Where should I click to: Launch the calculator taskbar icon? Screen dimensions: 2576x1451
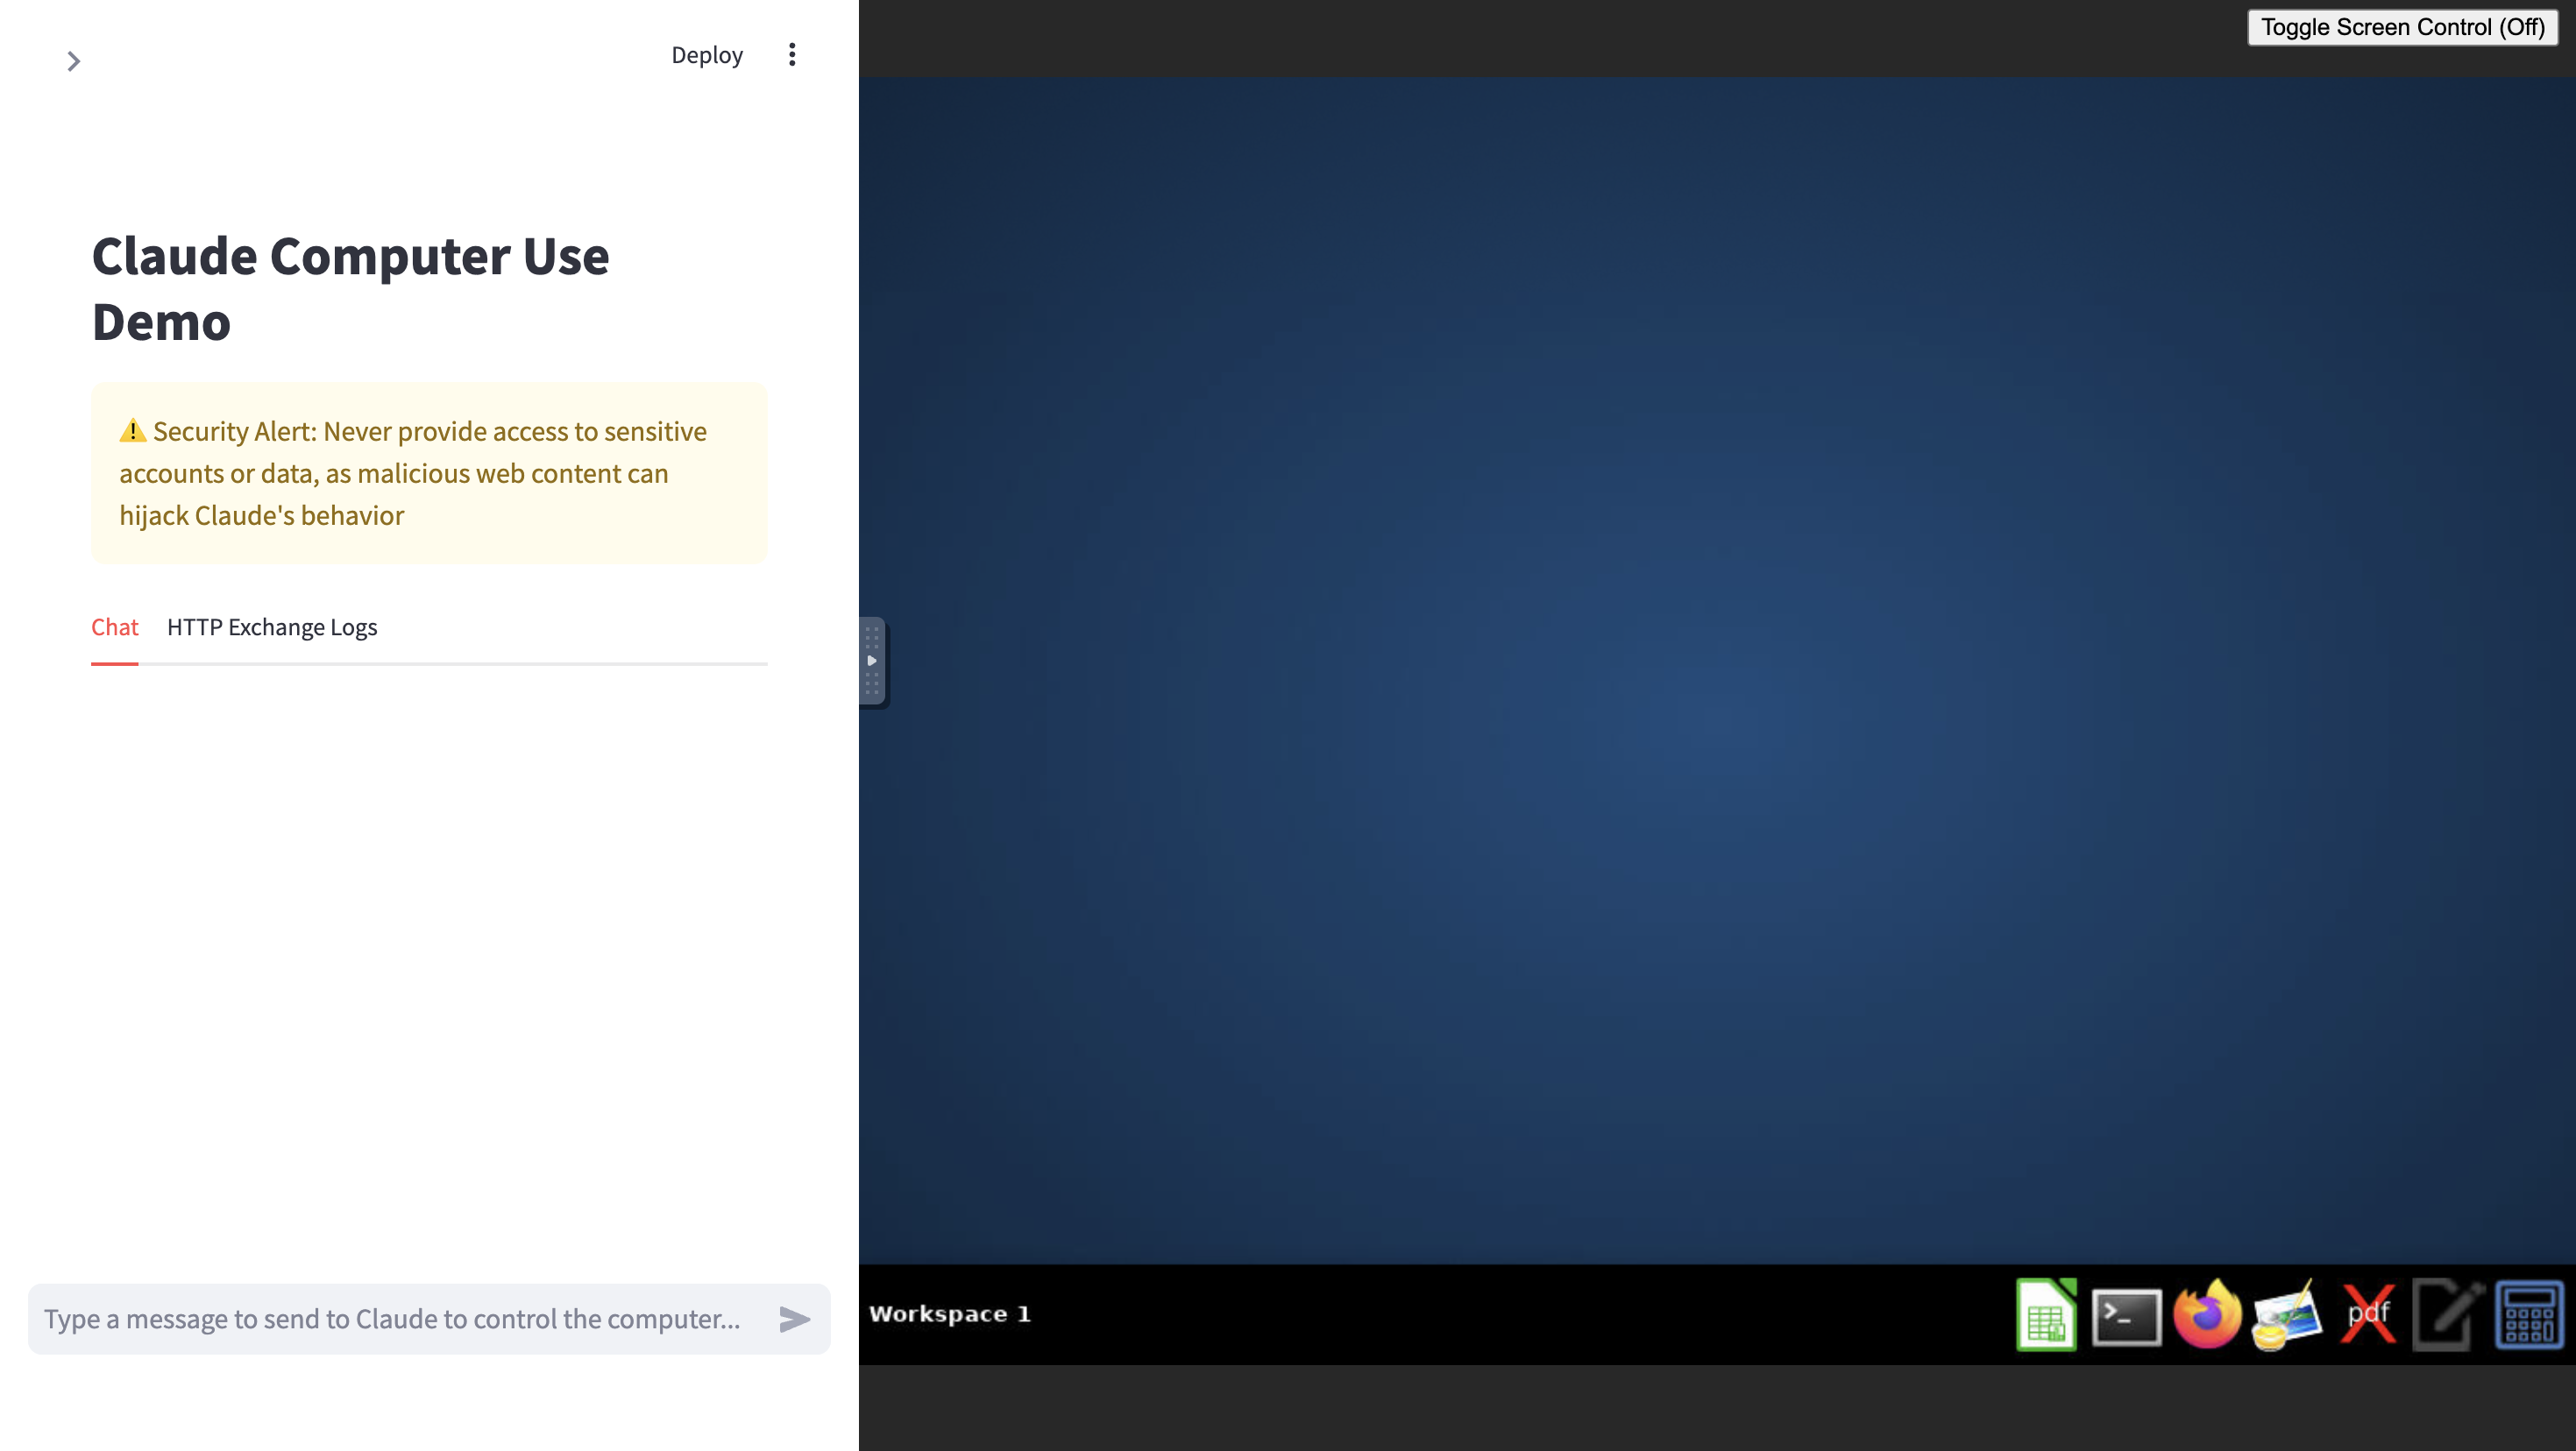pyautogui.click(x=2528, y=1315)
